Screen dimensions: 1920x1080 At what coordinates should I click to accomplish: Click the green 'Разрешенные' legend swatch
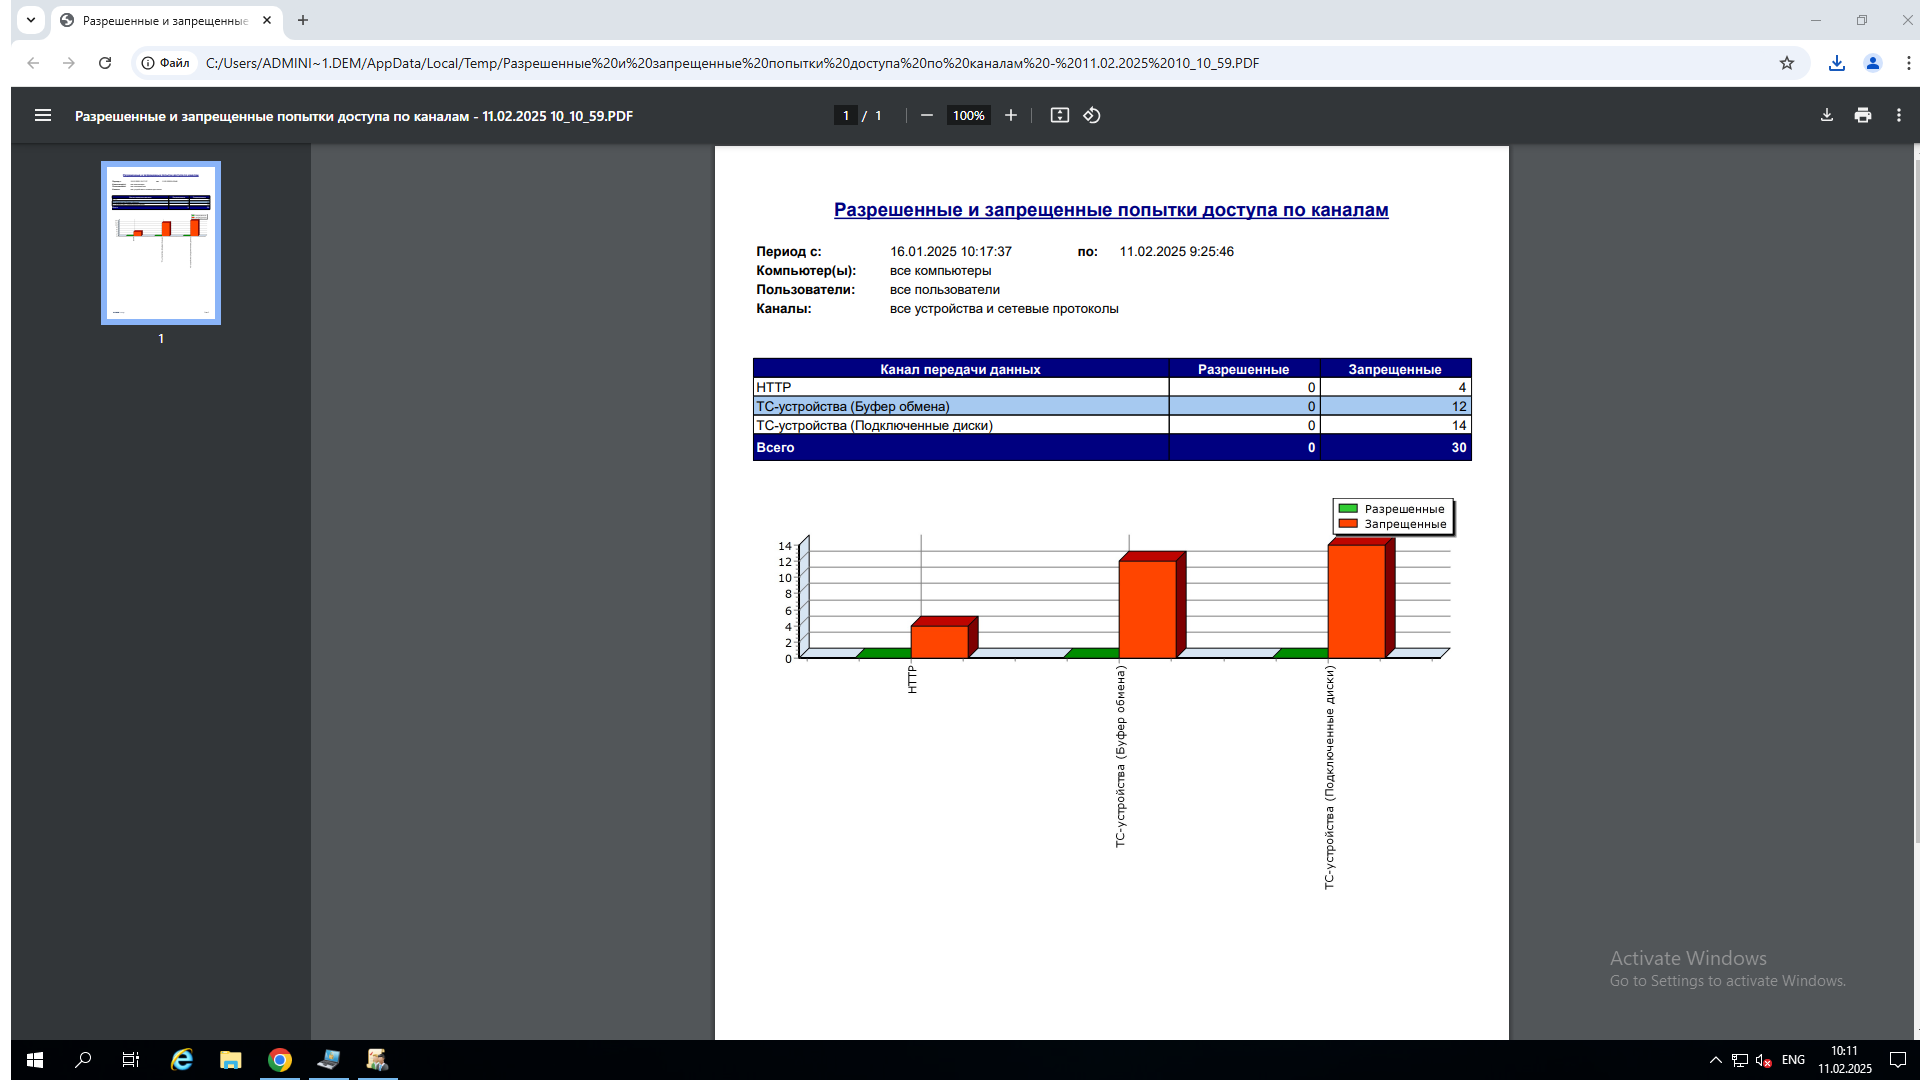(1348, 509)
